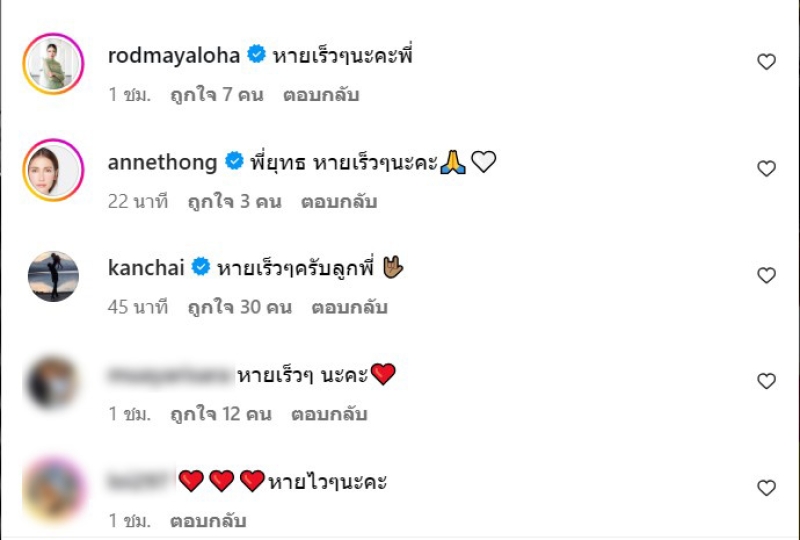
Task: Open rodmayaloha's profile picture
Action: (53, 64)
